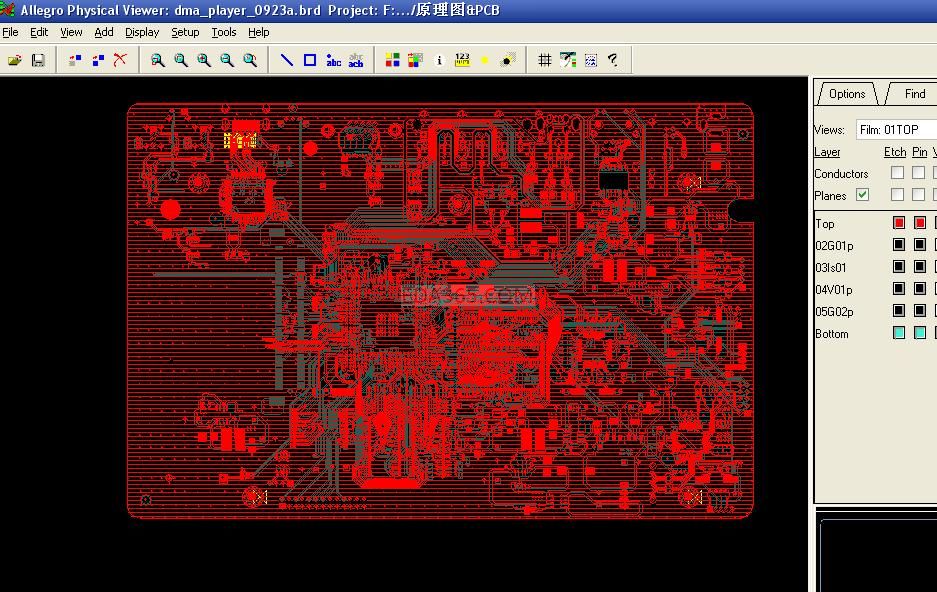Screen dimensions: 937x592
Task: Open the Help menu
Action: 259,32
